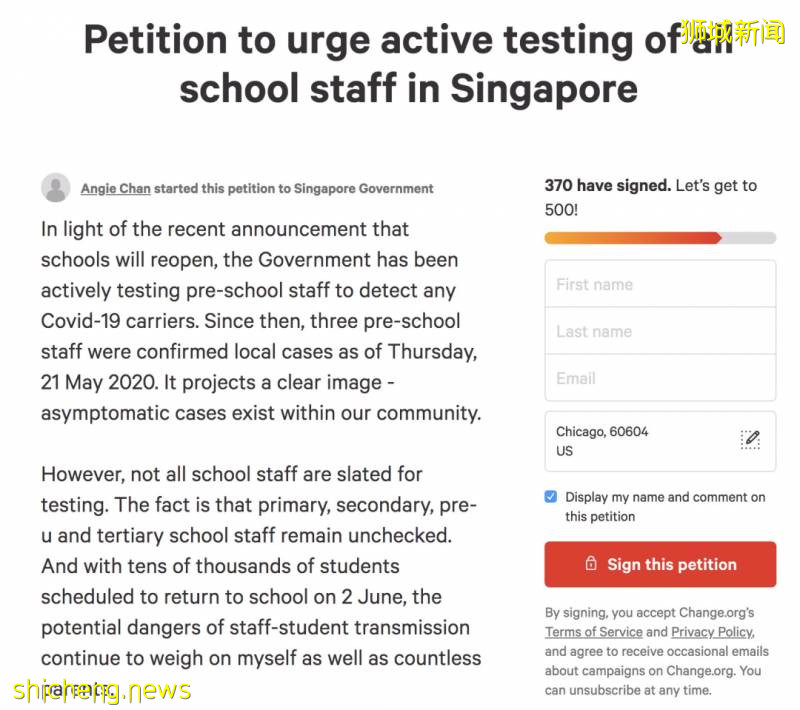The height and width of the screenshot is (710, 800).
Task: Open the Angie Chan author link
Action: pyautogui.click(x=115, y=188)
